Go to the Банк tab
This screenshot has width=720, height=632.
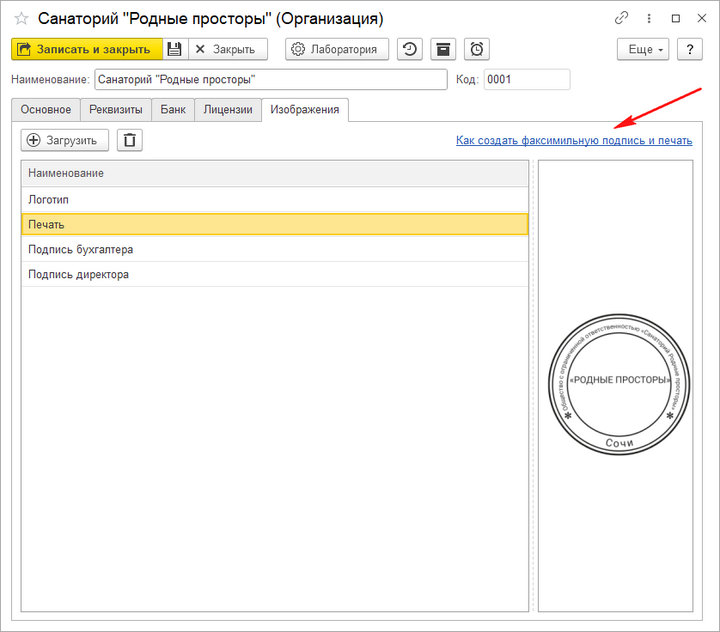point(172,110)
